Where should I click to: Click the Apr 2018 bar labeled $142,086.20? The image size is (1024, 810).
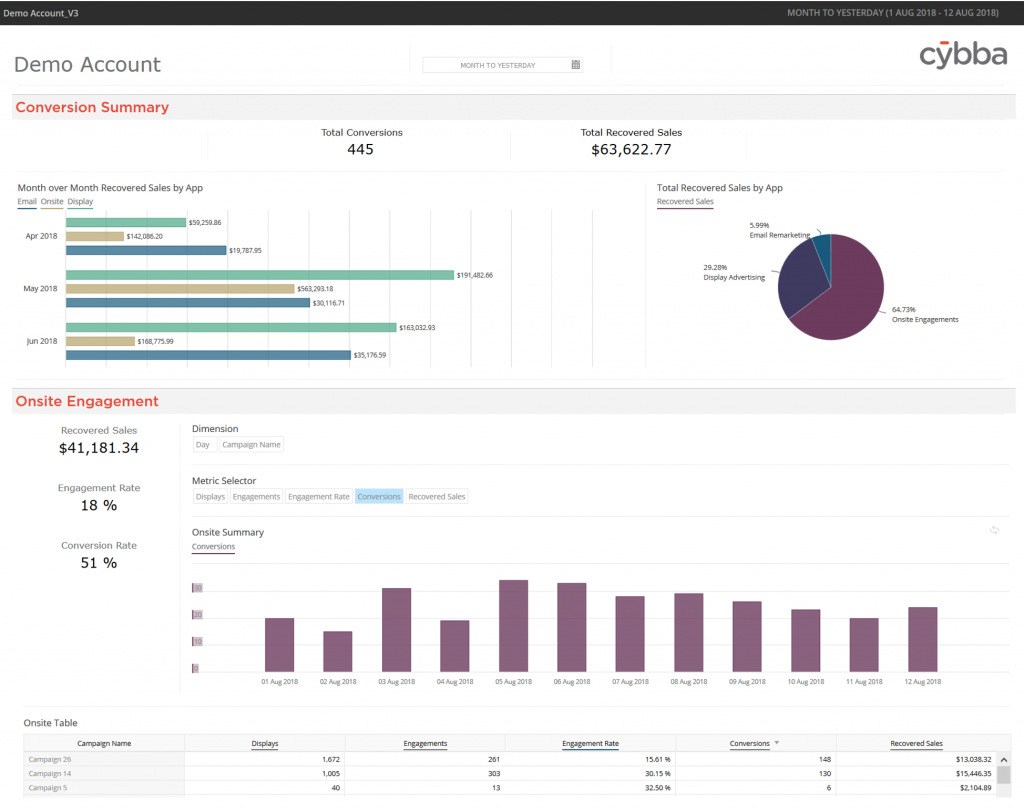[95, 236]
